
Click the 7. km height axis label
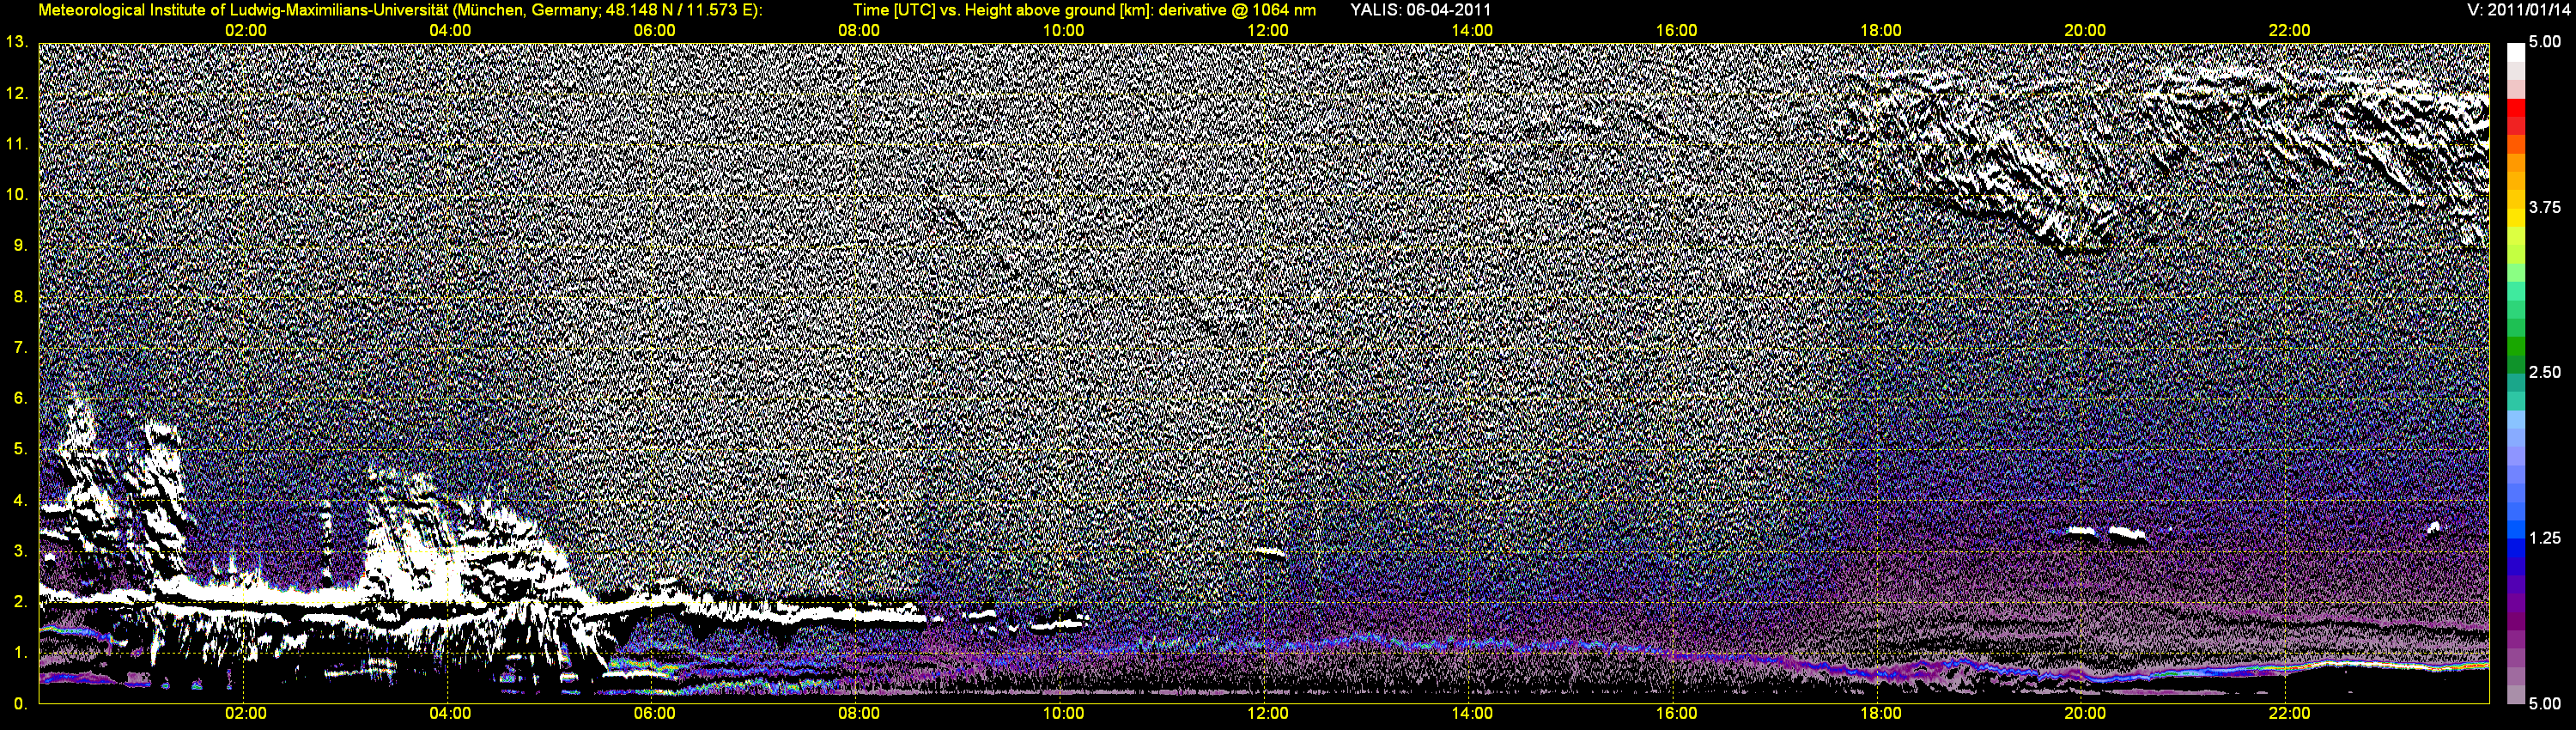coord(21,347)
